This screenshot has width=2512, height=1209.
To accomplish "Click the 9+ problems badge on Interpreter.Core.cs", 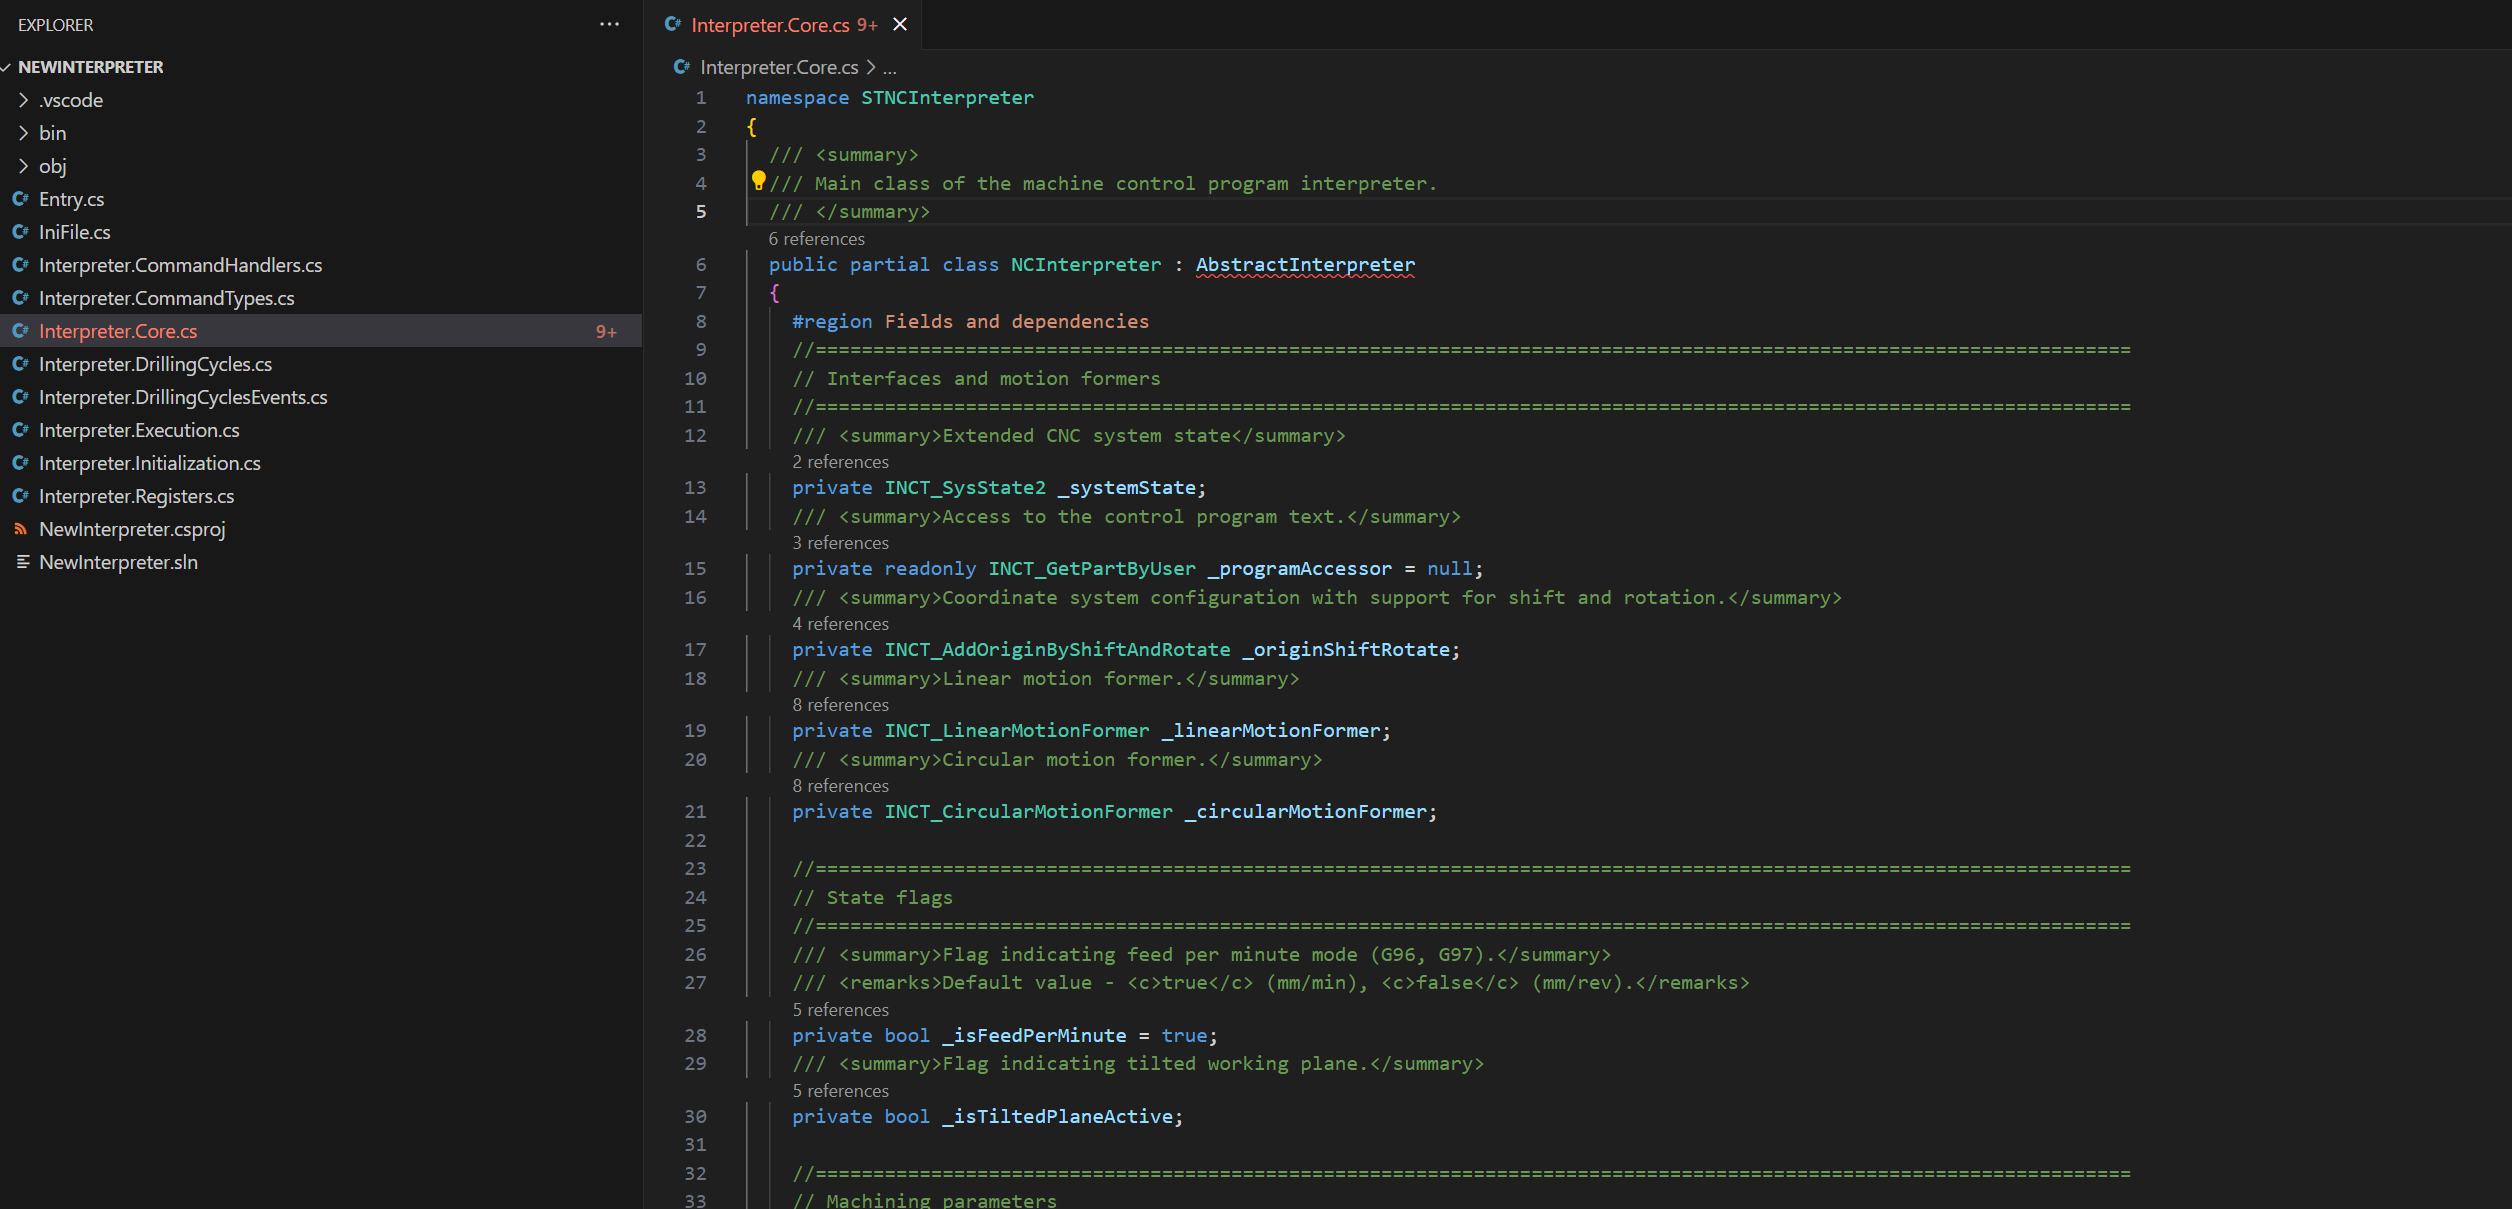I will pyautogui.click(x=606, y=332).
